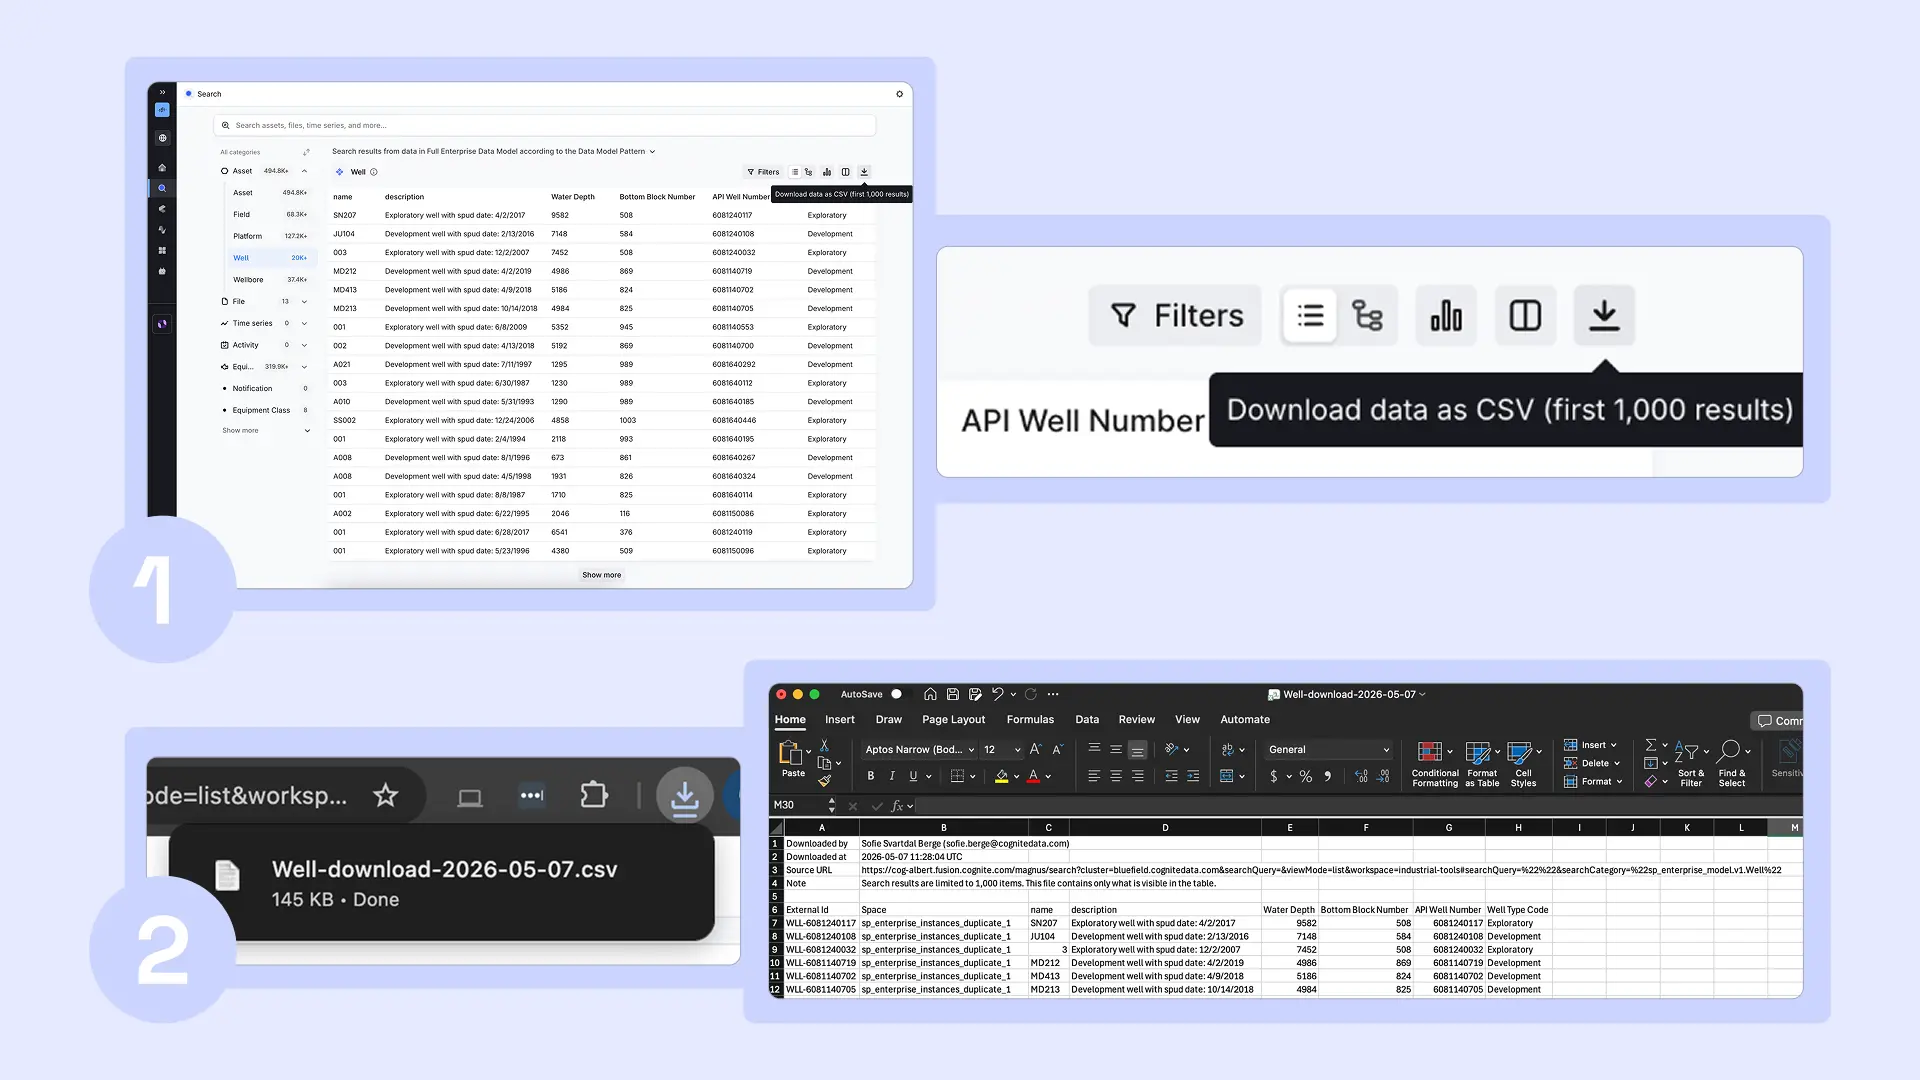Click the download CSV icon in the enlarged toolbar callout
Viewport: 1920px width, 1080px height.
pyautogui.click(x=1604, y=316)
